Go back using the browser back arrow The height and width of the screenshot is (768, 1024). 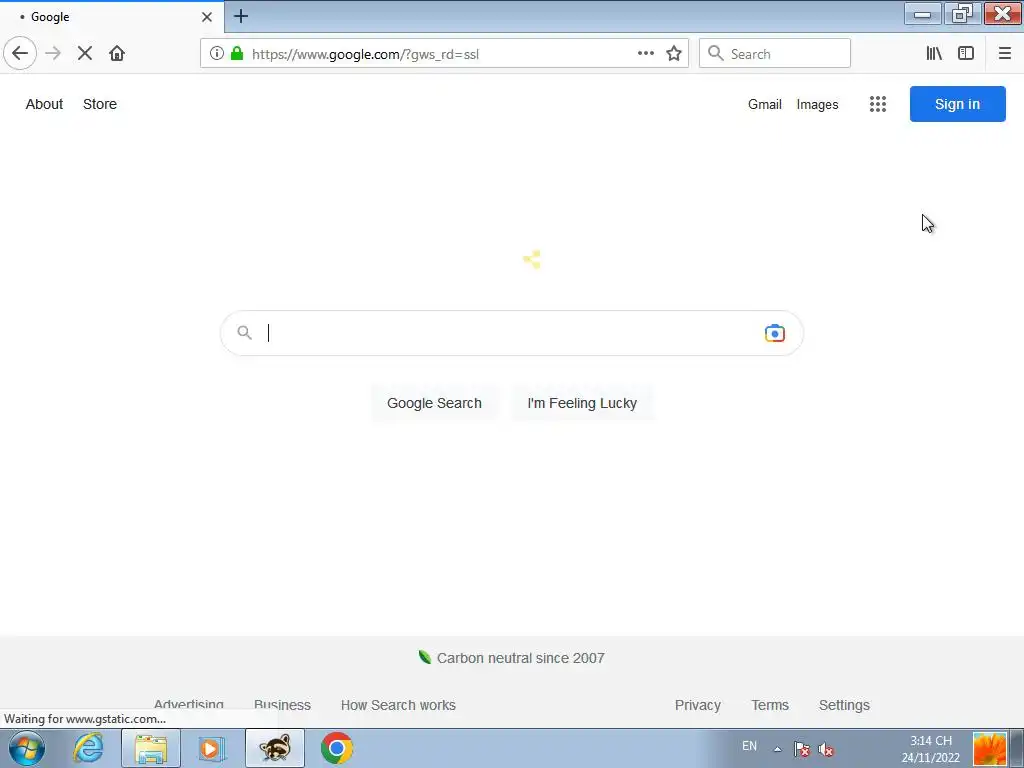coord(20,53)
